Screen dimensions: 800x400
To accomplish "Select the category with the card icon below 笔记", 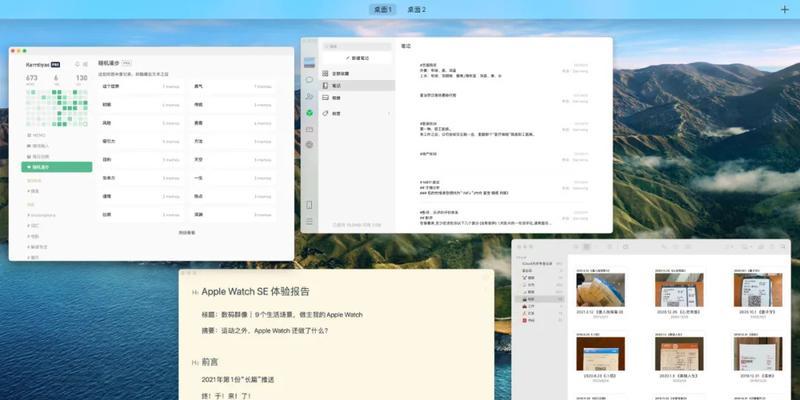I will click(357, 98).
